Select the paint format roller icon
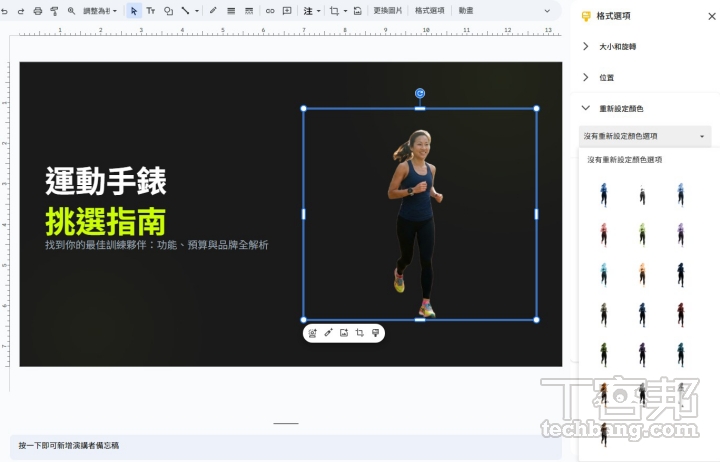Screen dimensions: 720x462 point(54,11)
